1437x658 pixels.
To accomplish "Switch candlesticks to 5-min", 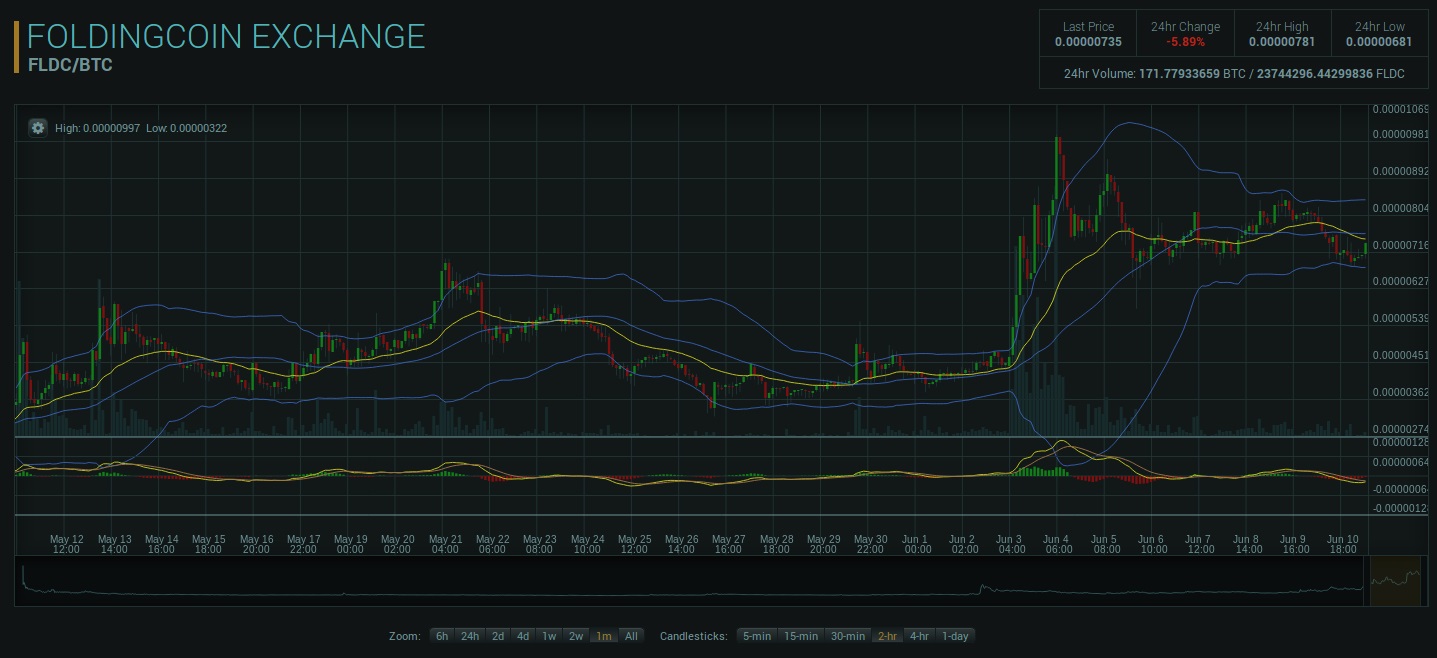I will 757,636.
